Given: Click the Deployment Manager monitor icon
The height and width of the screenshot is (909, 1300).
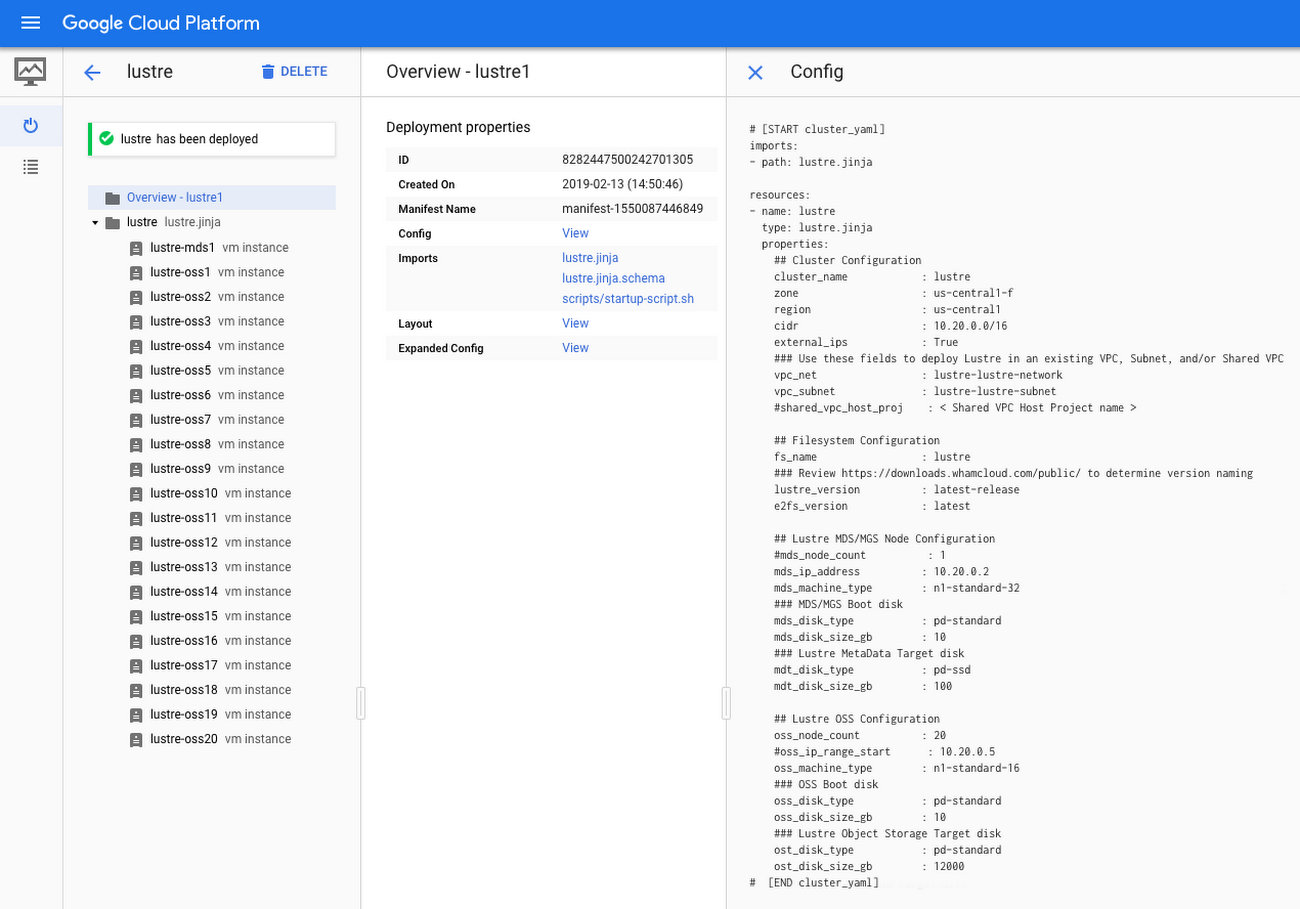Looking at the screenshot, I should coord(31,72).
